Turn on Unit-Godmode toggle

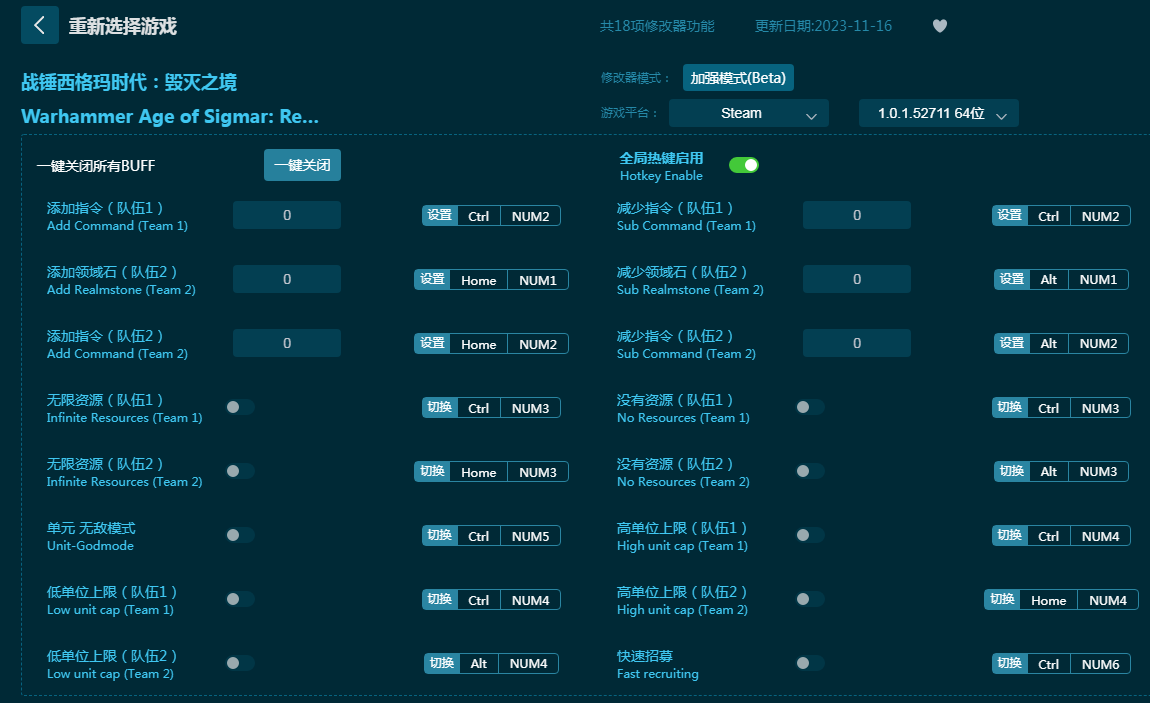point(240,535)
